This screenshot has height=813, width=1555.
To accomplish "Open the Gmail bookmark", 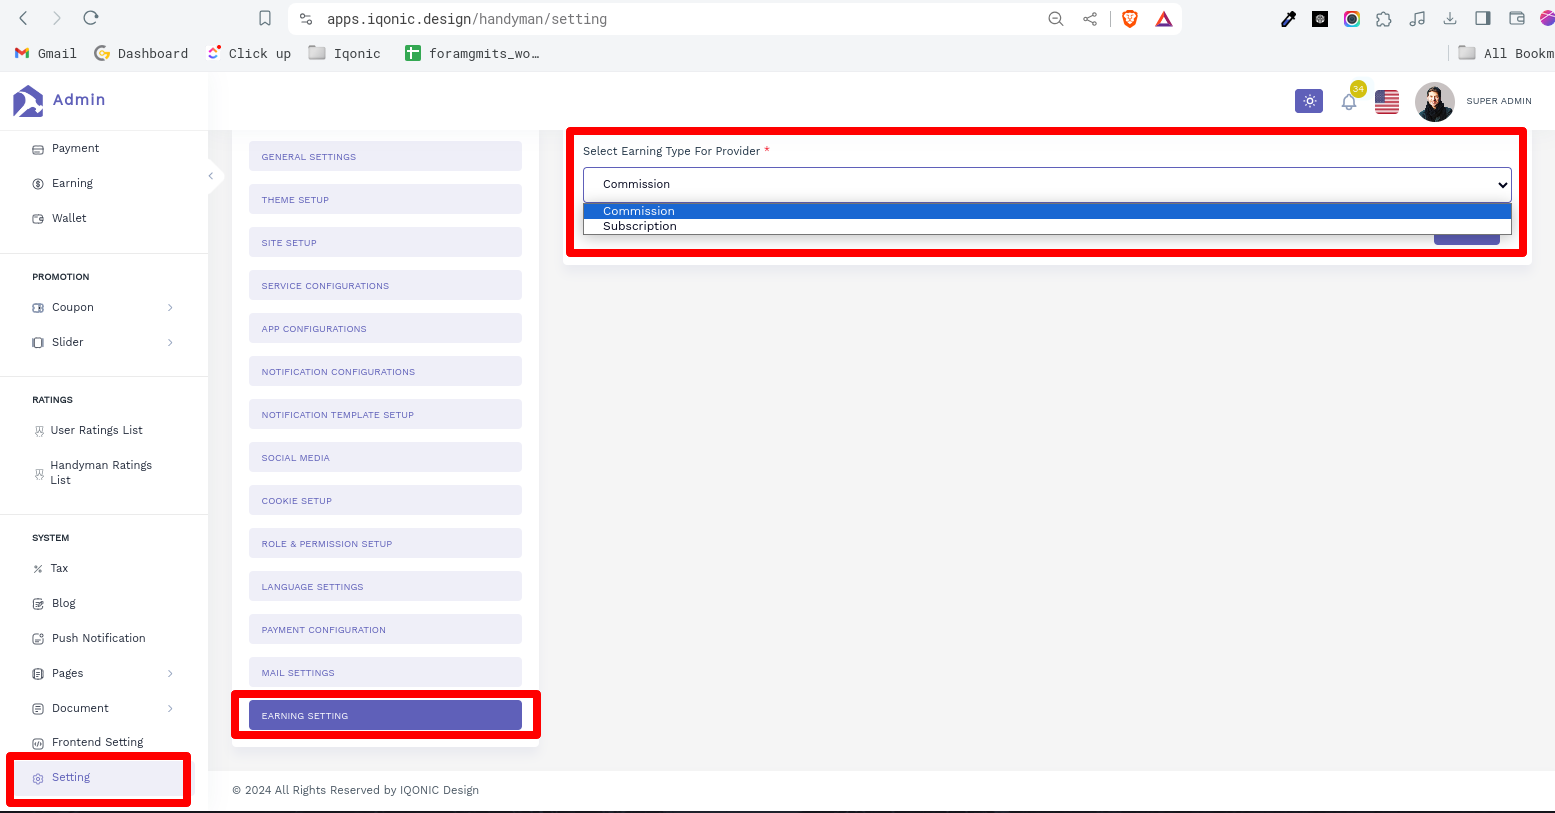I will coord(46,53).
